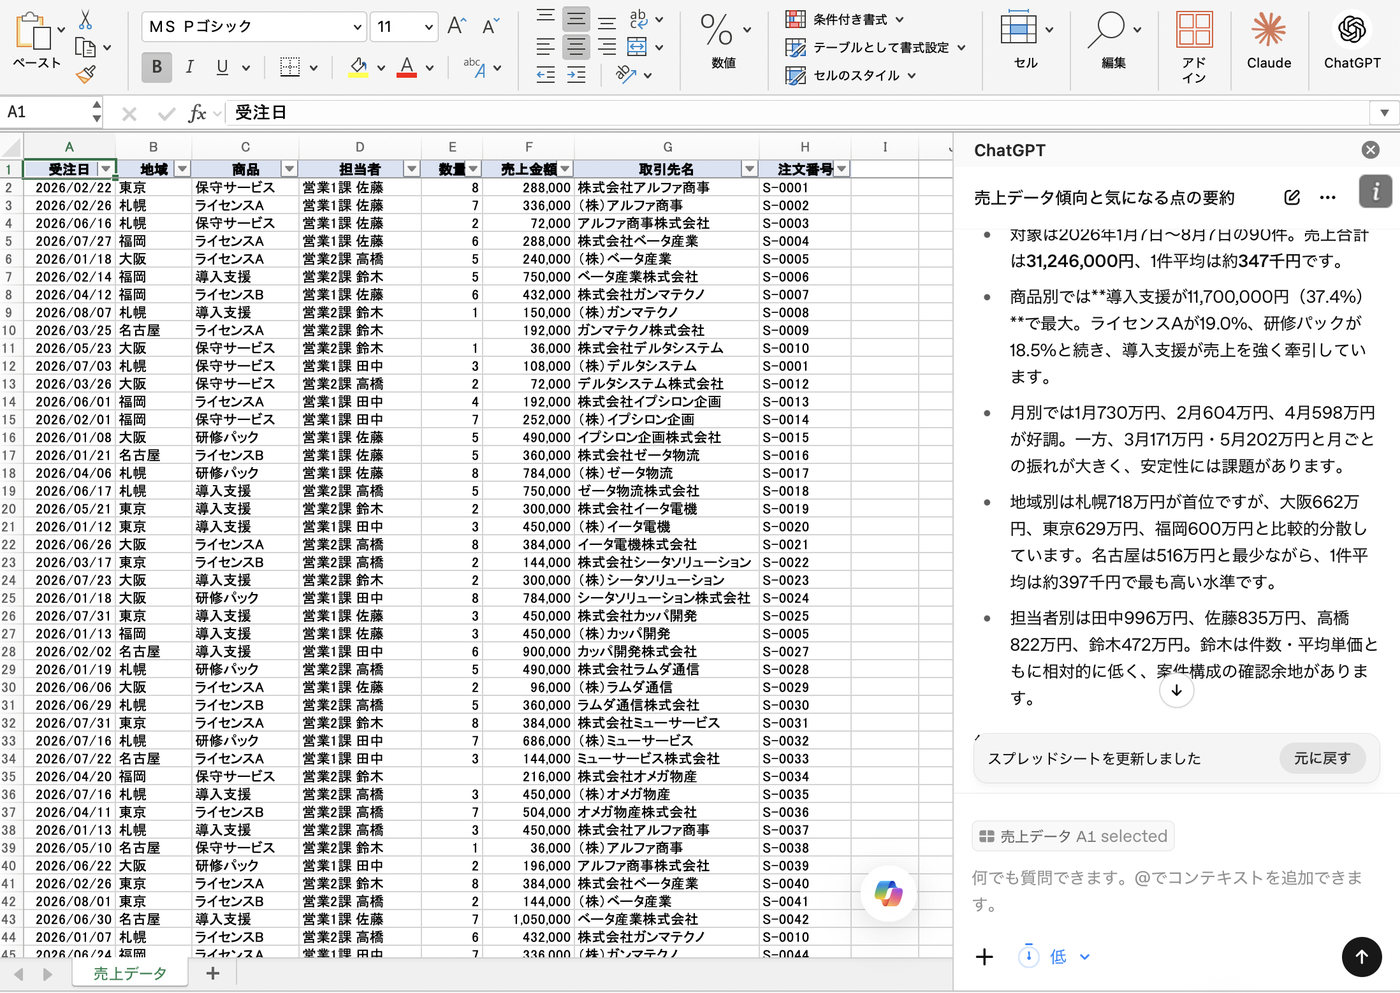Launch the Claude add-in icon

(x=1269, y=29)
